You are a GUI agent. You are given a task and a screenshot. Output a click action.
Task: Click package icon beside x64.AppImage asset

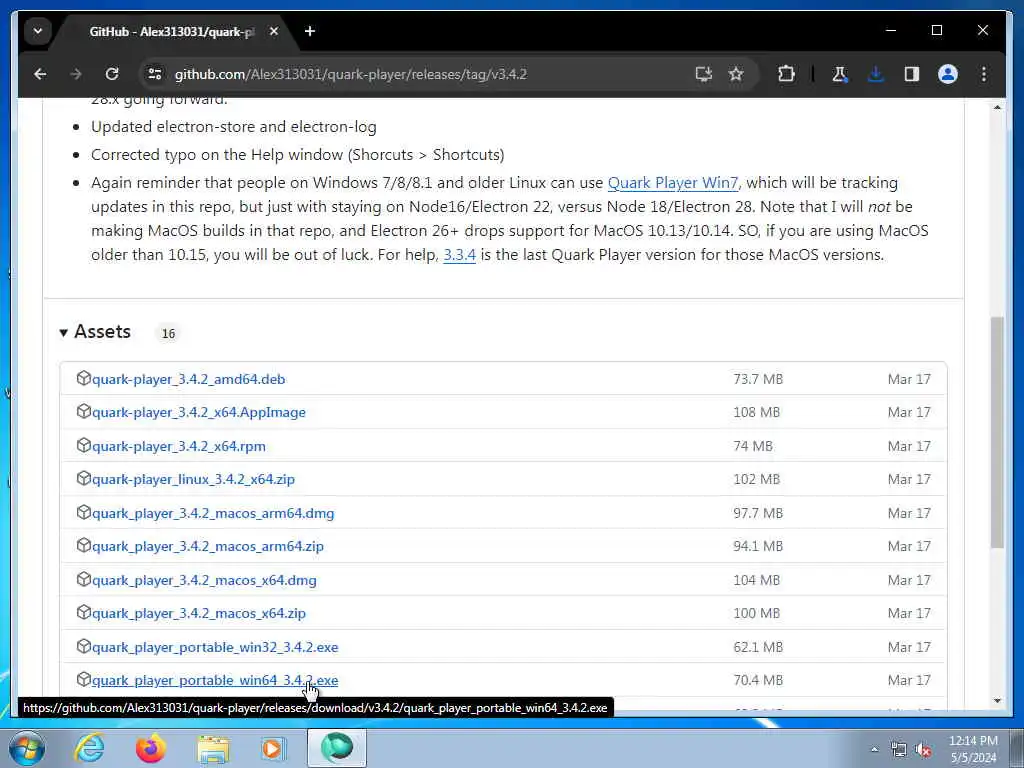tap(83, 411)
